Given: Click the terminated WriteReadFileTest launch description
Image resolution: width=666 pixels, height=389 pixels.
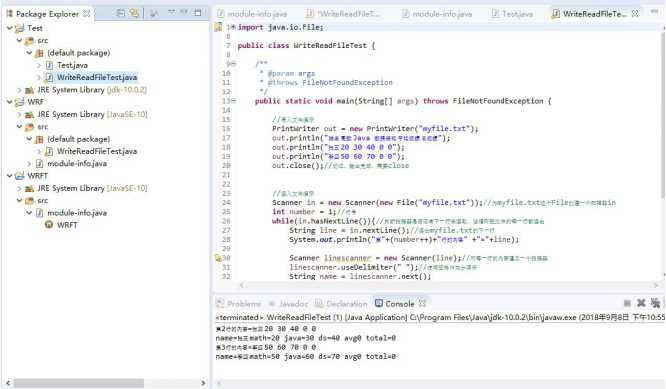Looking at the screenshot, I should click(440, 317).
